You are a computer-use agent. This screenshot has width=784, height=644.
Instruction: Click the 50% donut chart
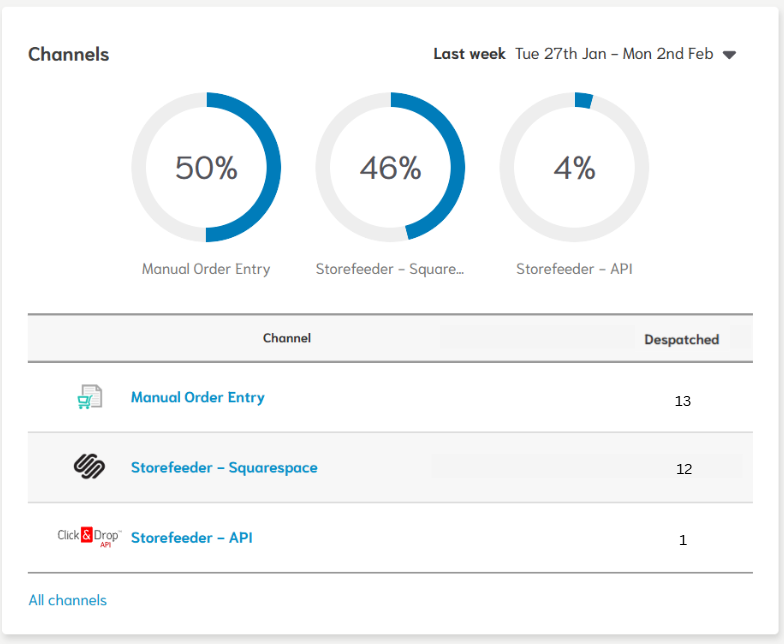click(x=206, y=168)
